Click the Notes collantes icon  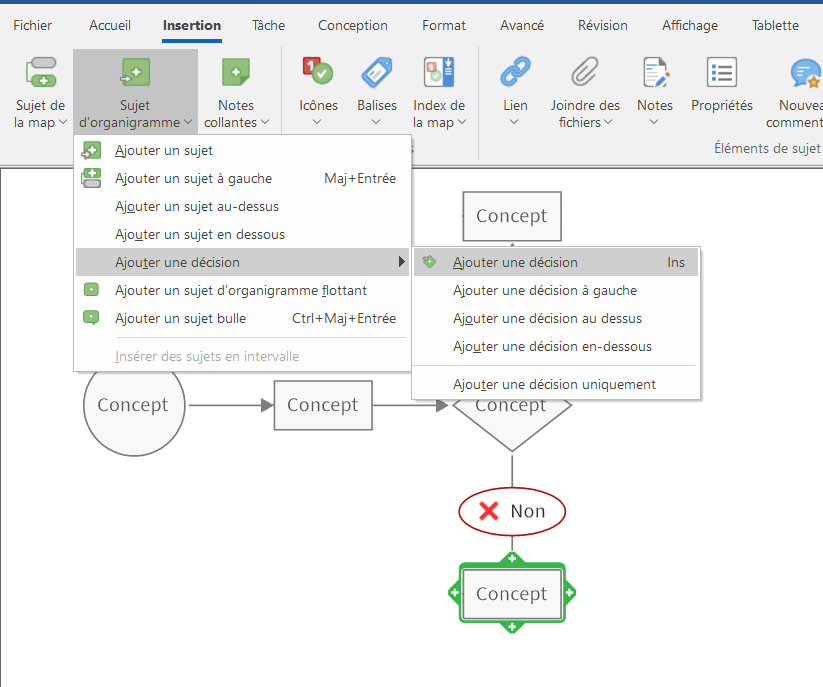[x=236, y=73]
